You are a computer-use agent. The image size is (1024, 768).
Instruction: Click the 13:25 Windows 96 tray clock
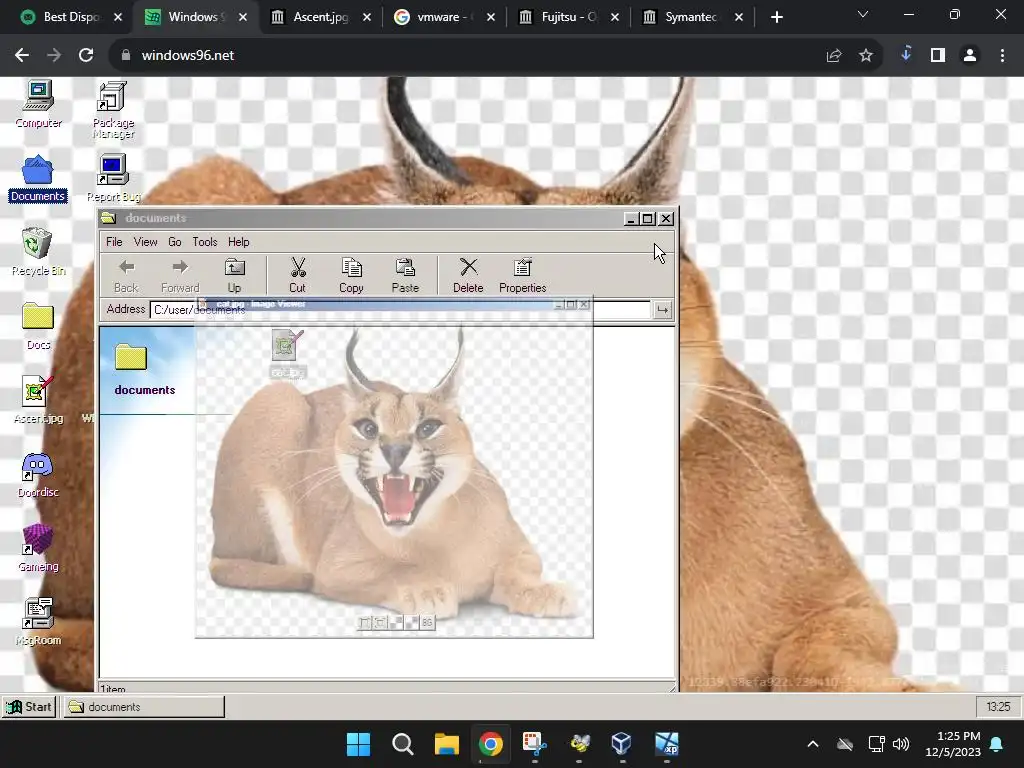(x=998, y=707)
